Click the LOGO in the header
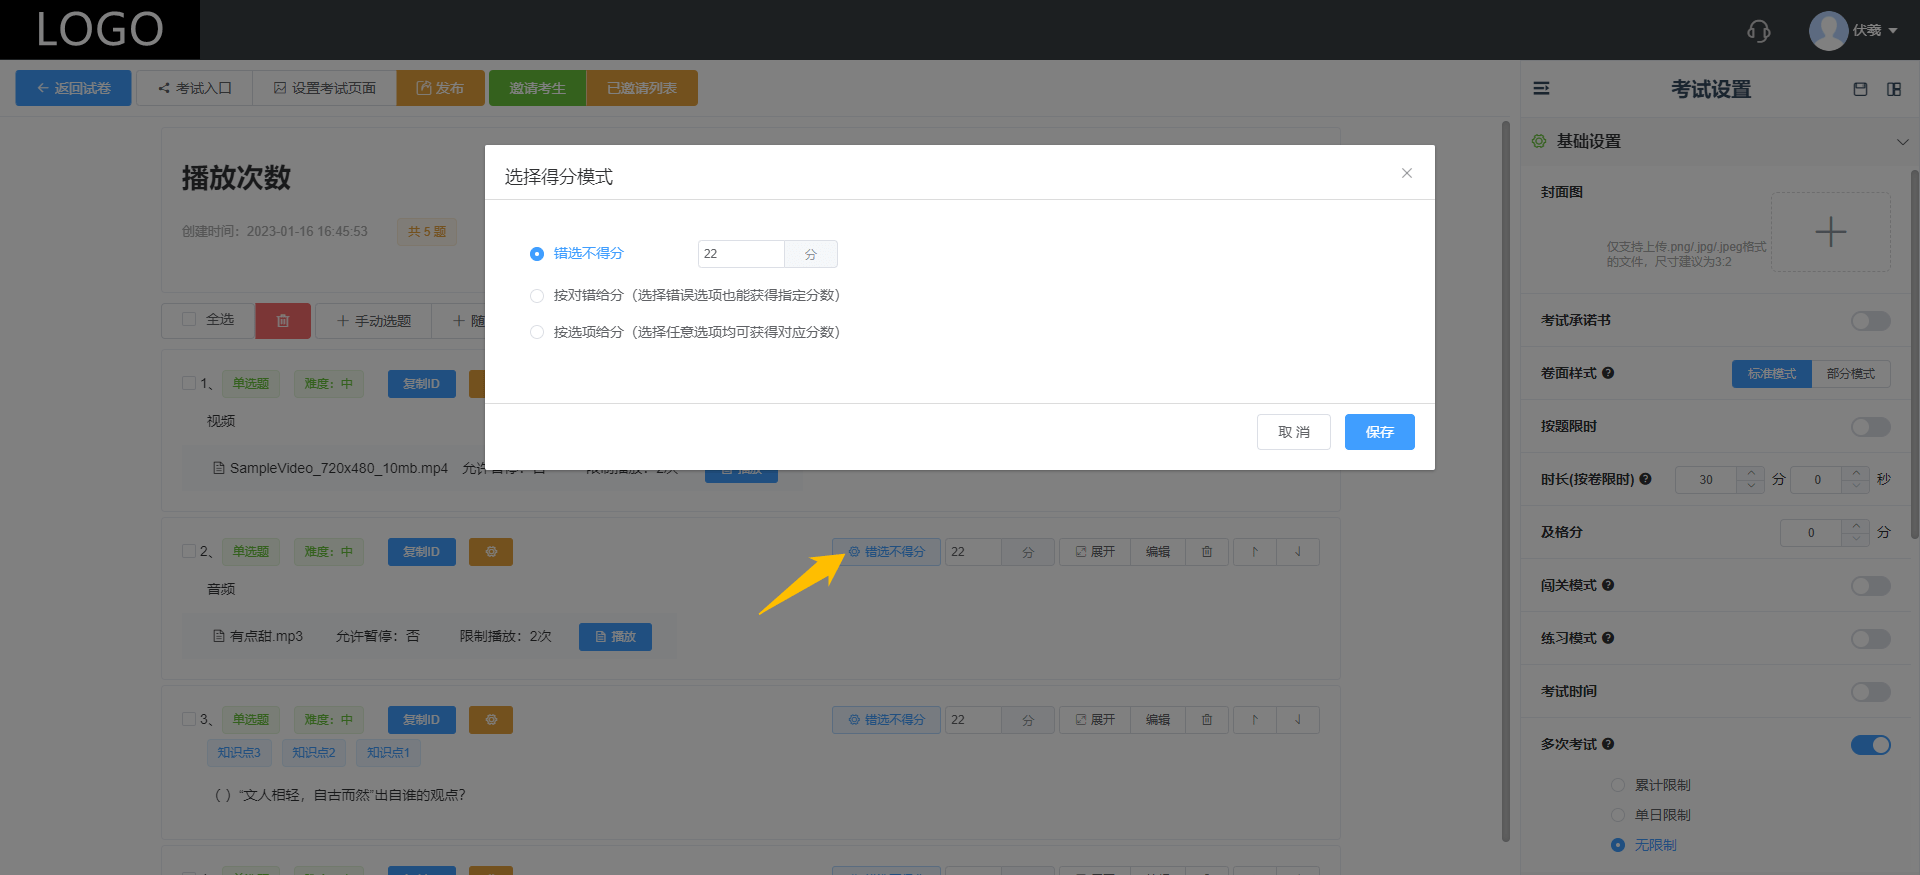The height and width of the screenshot is (875, 1920). [100, 29]
